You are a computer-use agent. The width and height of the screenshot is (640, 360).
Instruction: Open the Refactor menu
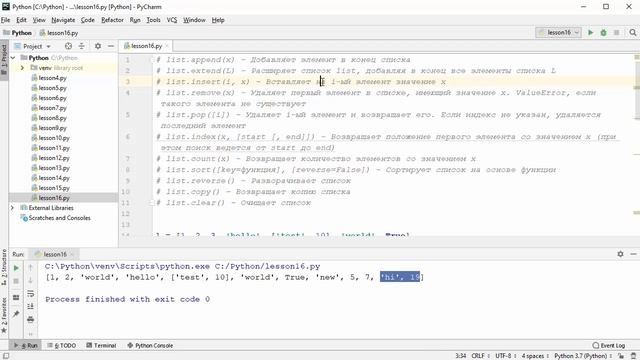coord(112,20)
